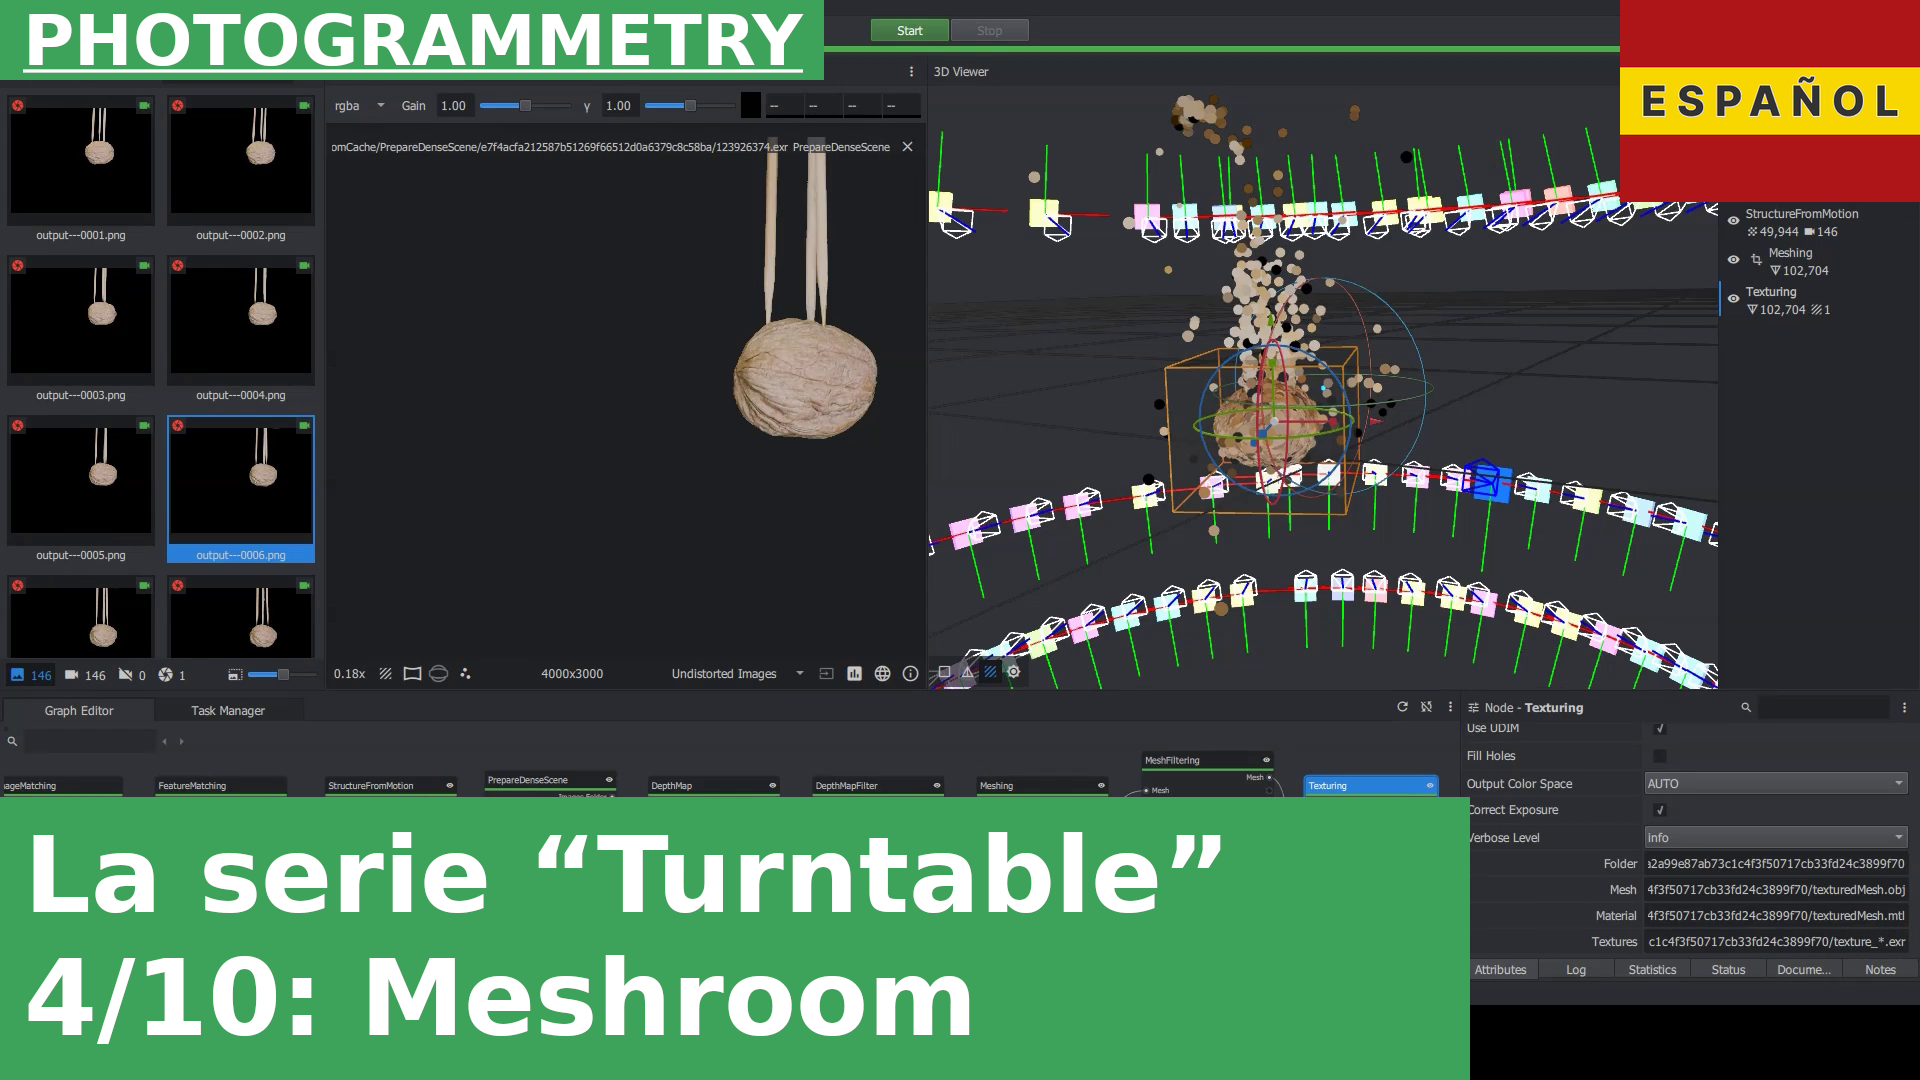
Task: Open the statistics bar chart icon
Action: click(854, 674)
